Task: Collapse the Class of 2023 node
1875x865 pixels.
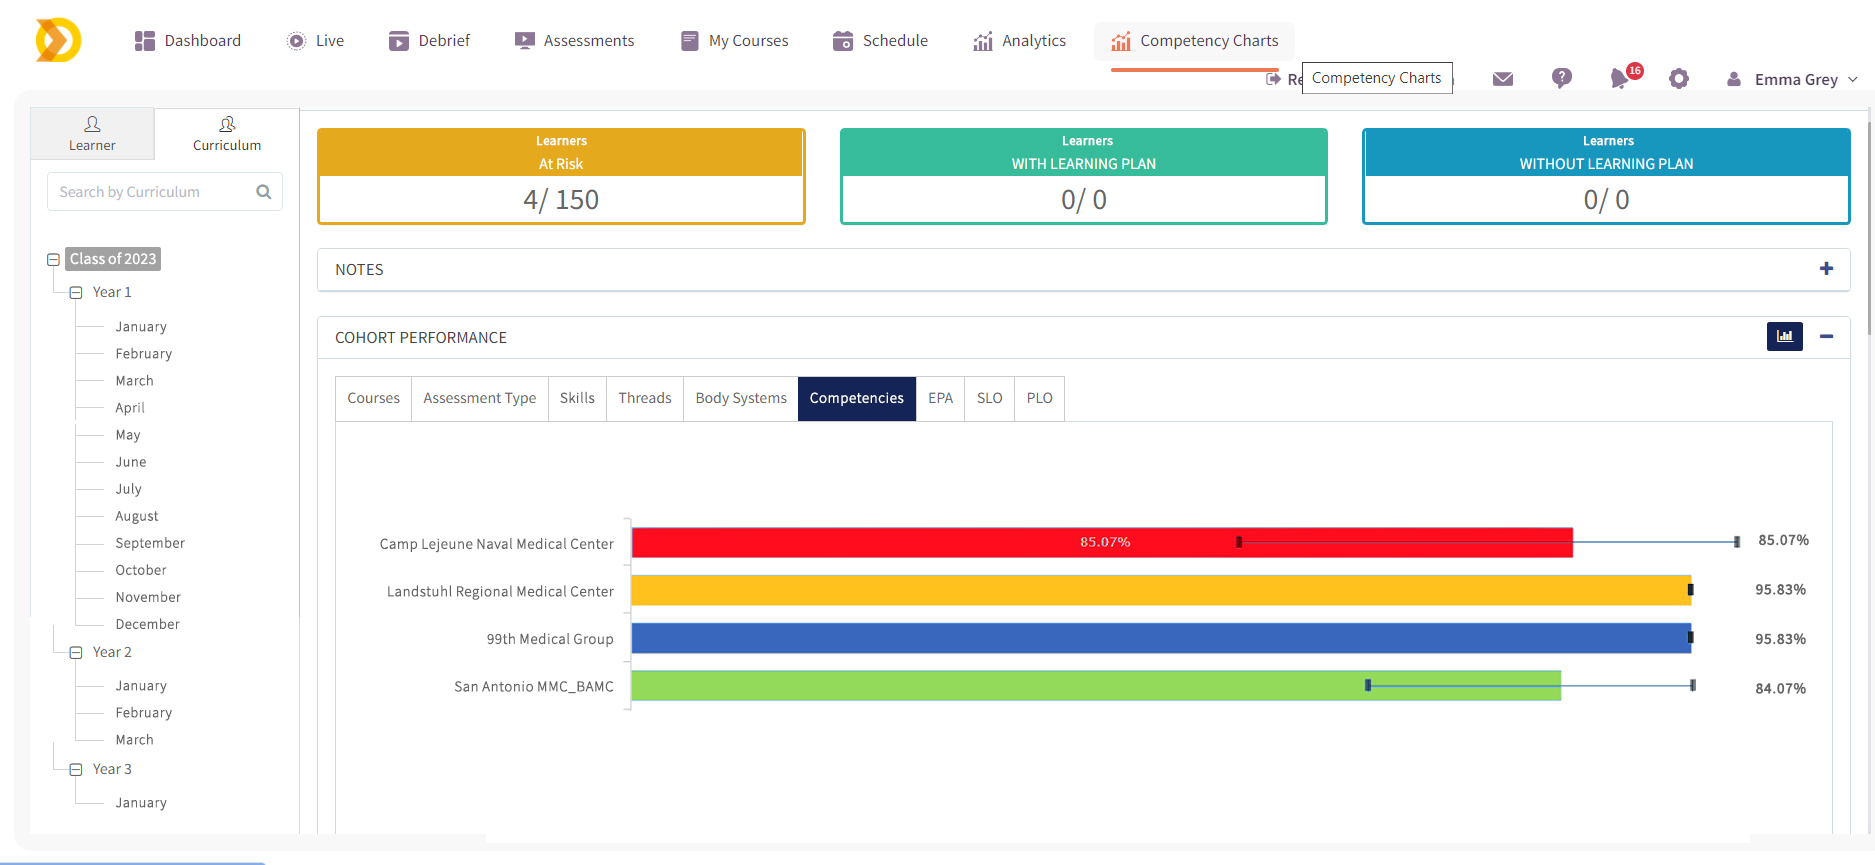Action: coord(54,260)
